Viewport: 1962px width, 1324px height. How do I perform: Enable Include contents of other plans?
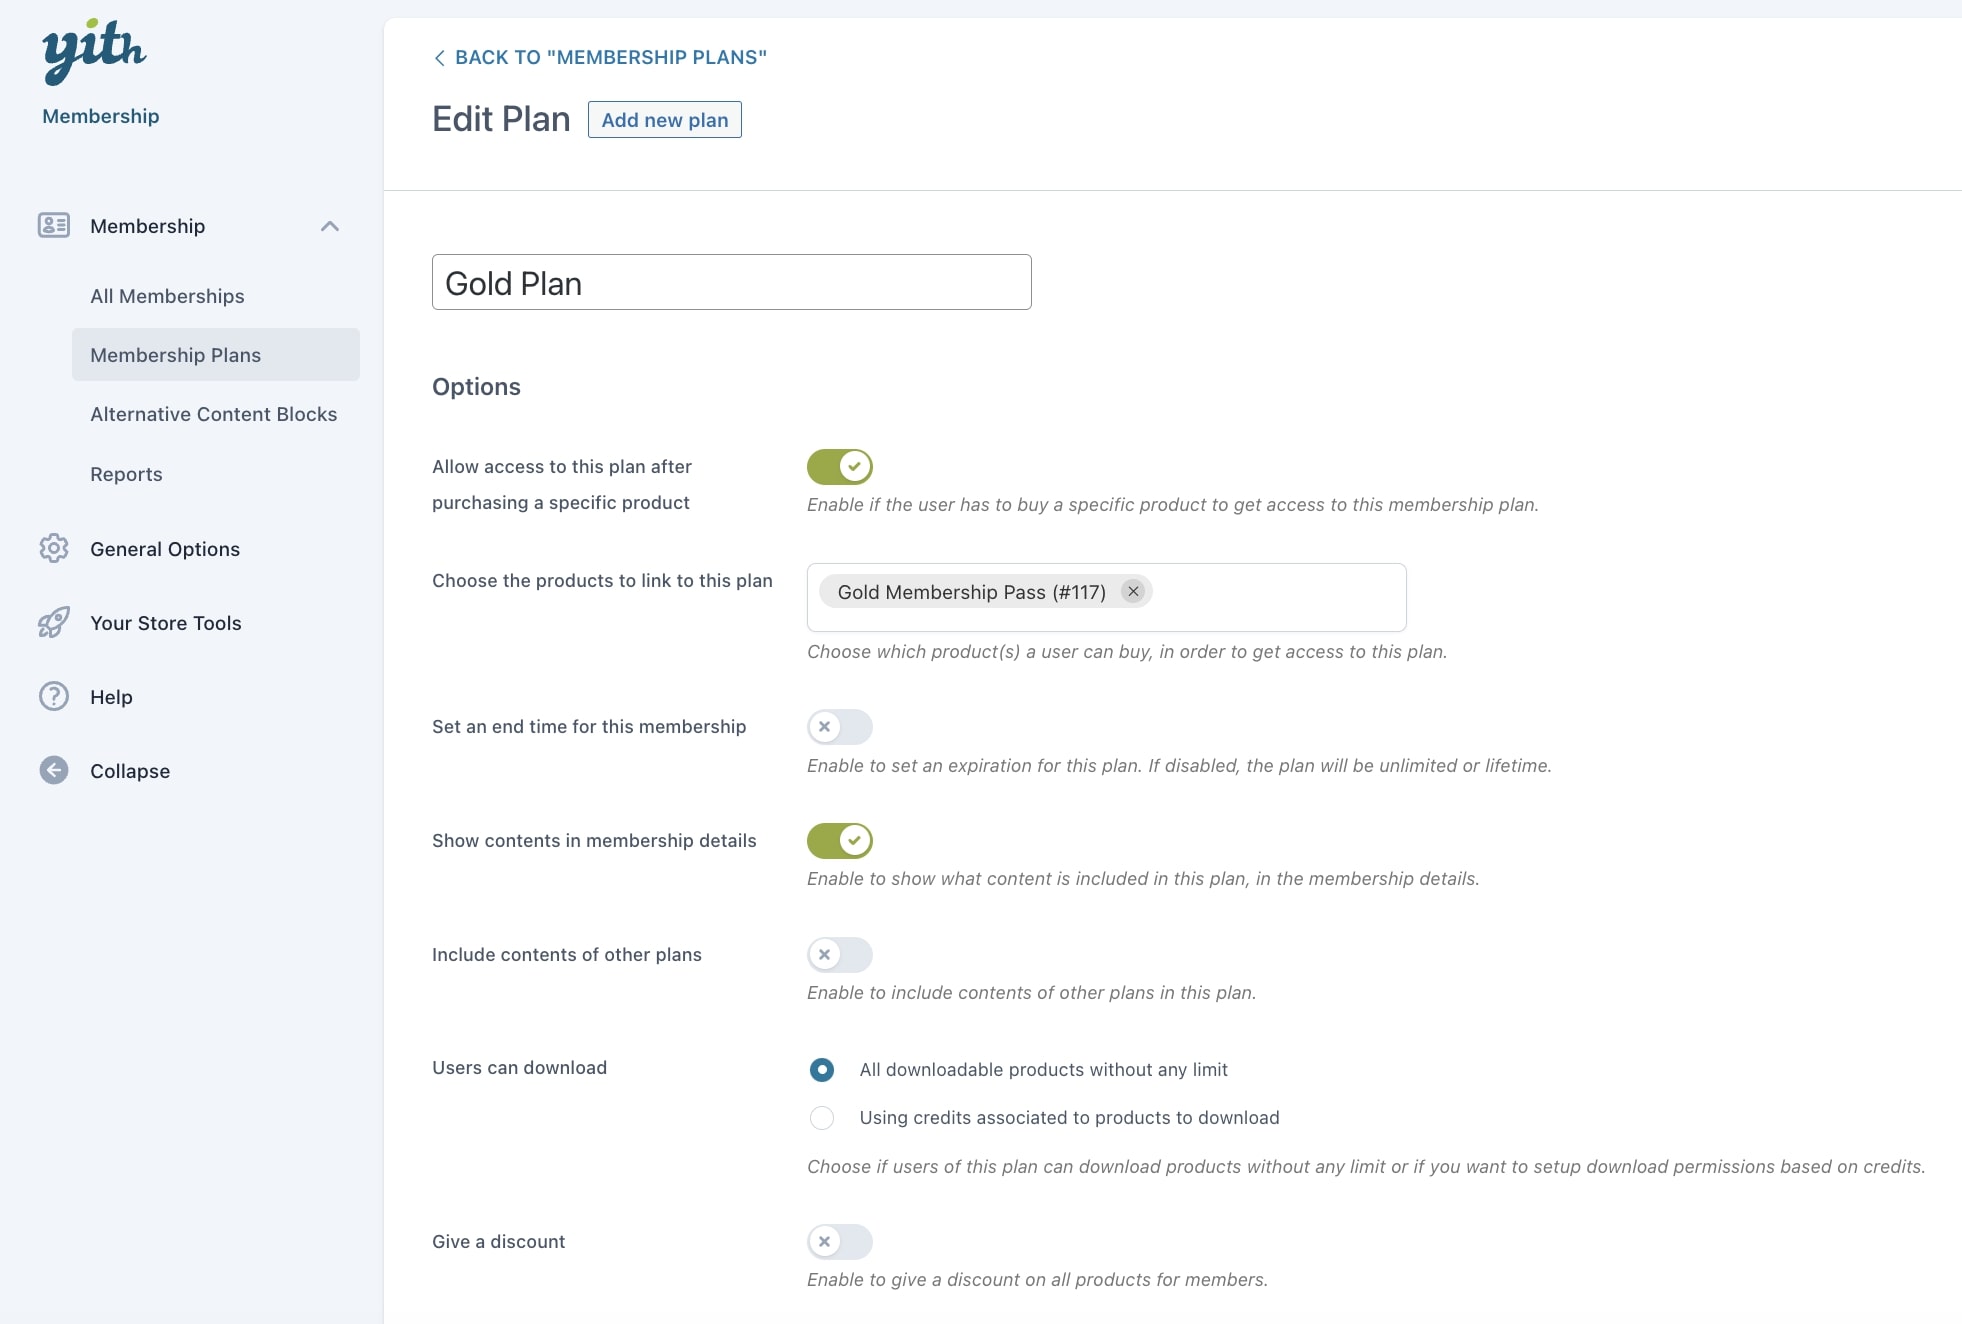[840, 955]
